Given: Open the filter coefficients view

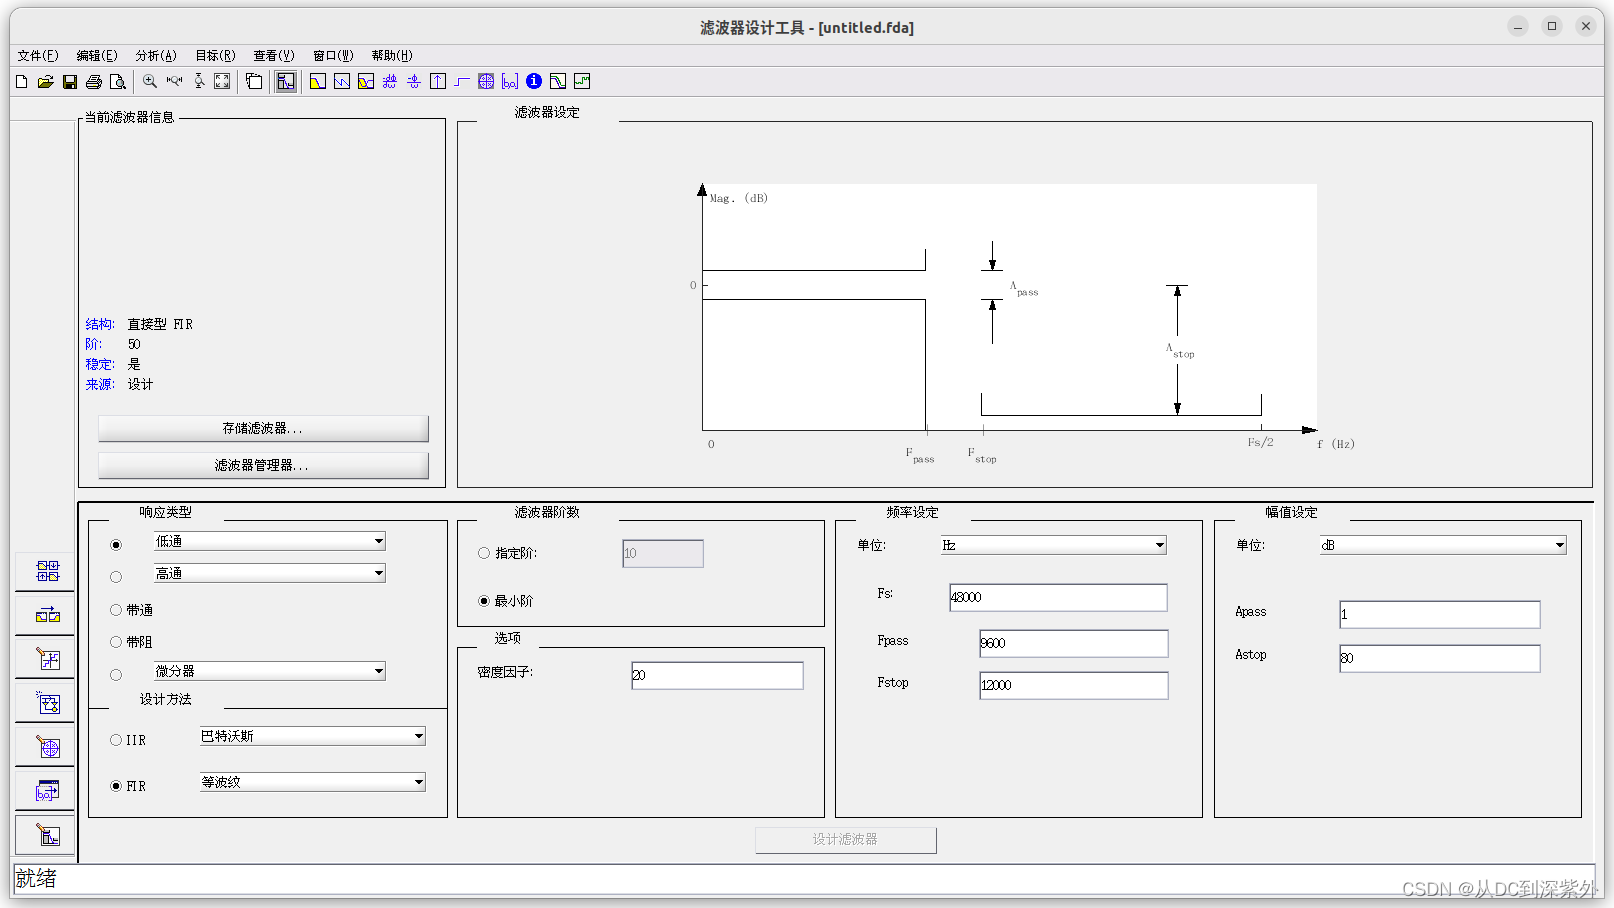Looking at the screenshot, I should click(x=509, y=81).
